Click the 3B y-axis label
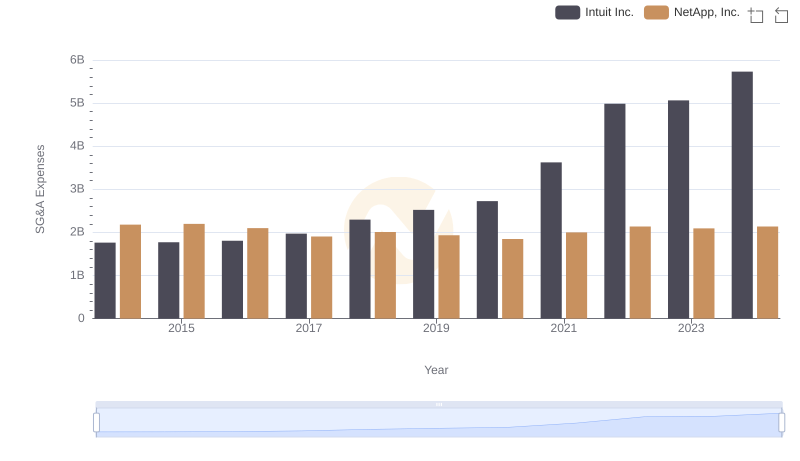Image resolution: width=800 pixels, height=461 pixels. pyautogui.click(x=77, y=189)
